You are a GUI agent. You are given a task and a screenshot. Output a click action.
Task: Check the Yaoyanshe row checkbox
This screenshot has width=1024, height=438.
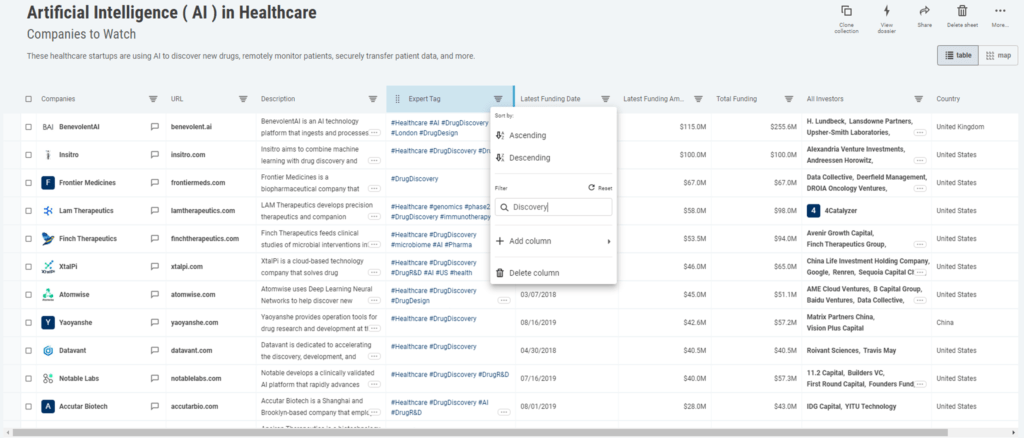click(x=28, y=322)
